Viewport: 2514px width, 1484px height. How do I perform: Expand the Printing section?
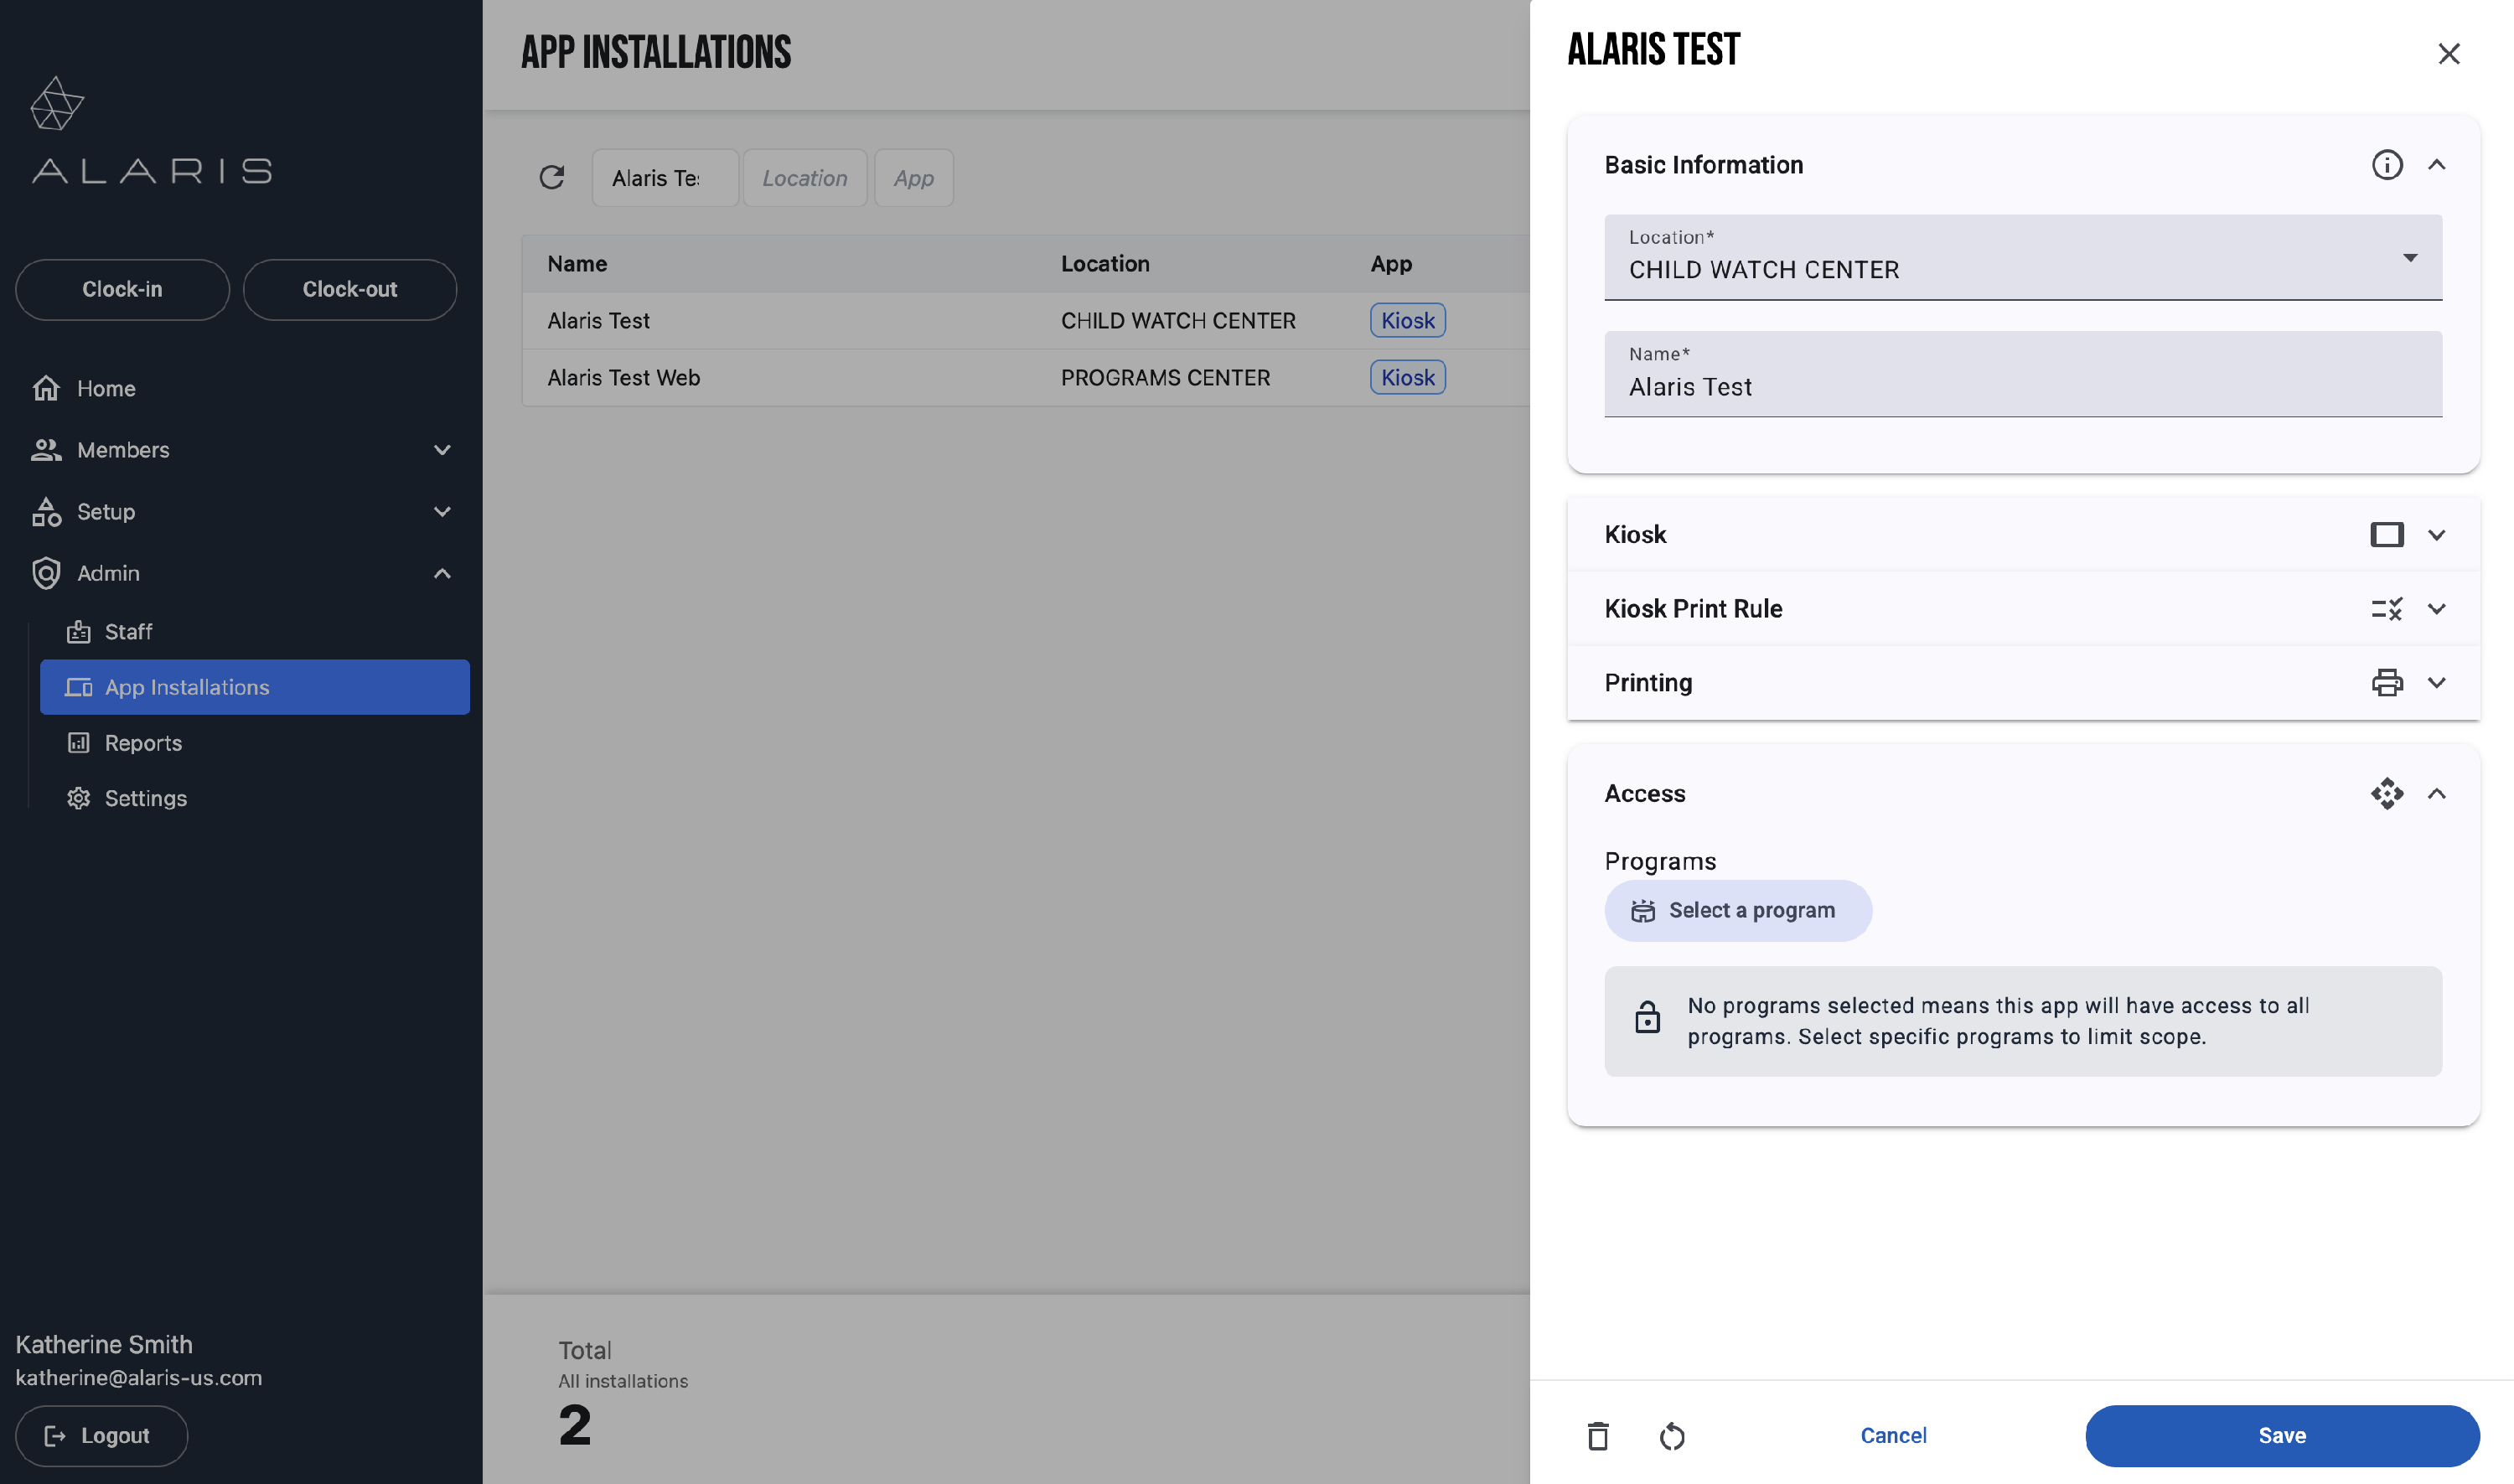[2437, 683]
